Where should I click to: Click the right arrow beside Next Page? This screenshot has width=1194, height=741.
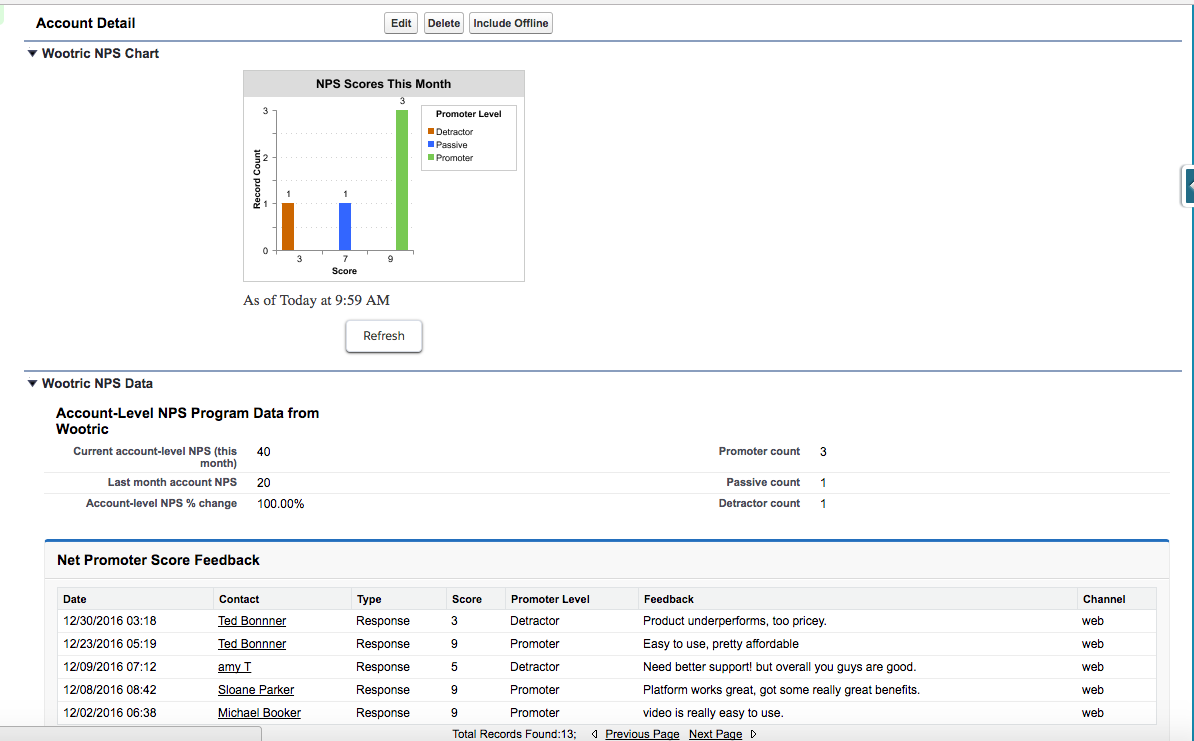pos(753,734)
